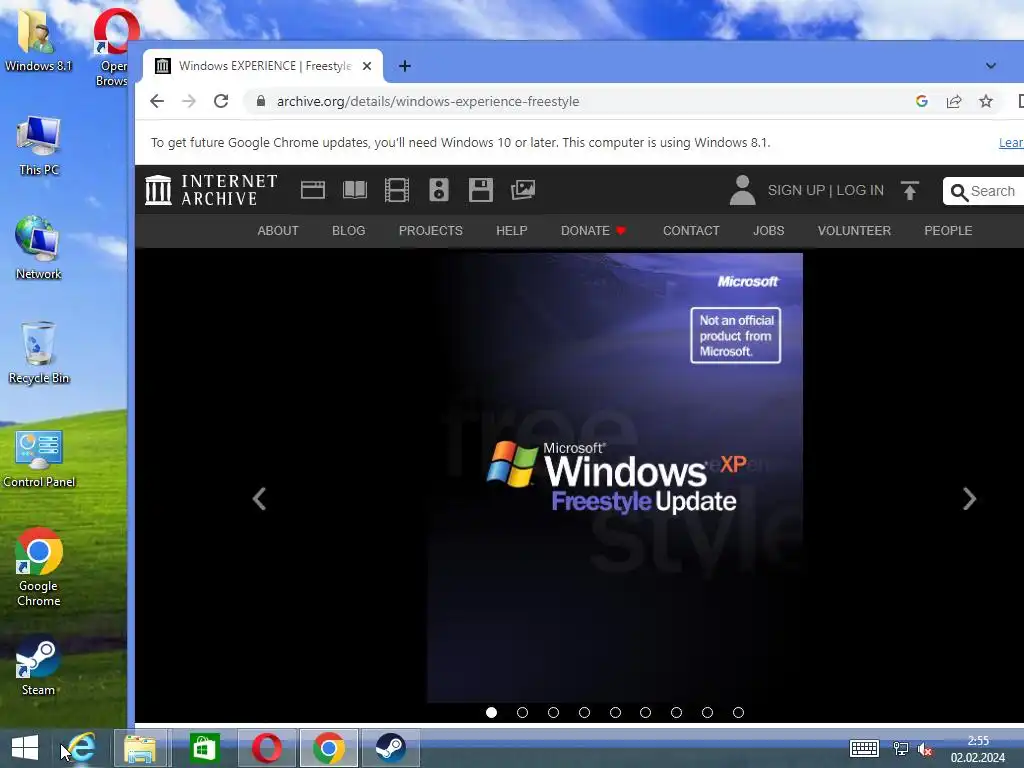Image resolution: width=1024 pixels, height=768 pixels.
Task: Show the previous carousel image
Action: [259, 499]
